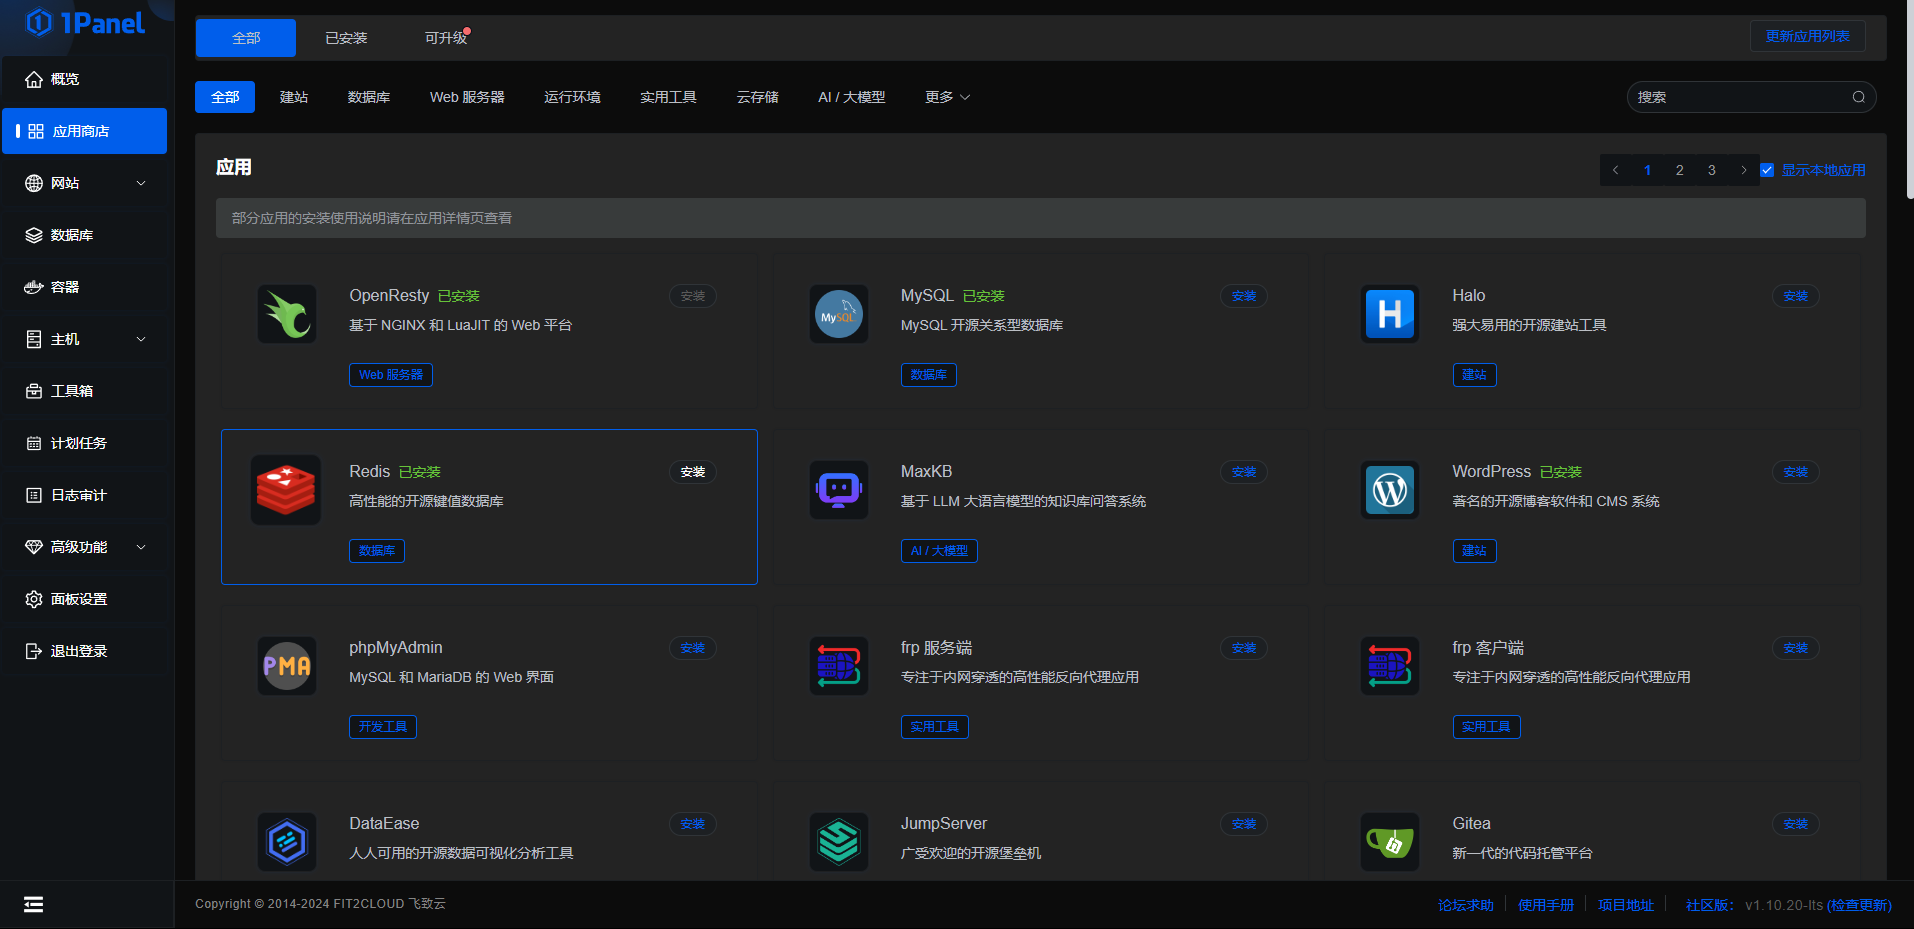
Task: Collapse the sidebar menu icon
Action: 33,905
